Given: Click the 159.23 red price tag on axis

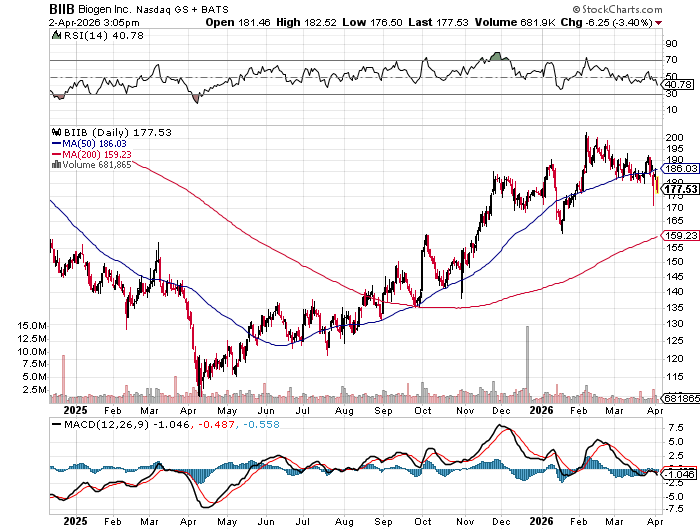Looking at the screenshot, I should coord(679,236).
